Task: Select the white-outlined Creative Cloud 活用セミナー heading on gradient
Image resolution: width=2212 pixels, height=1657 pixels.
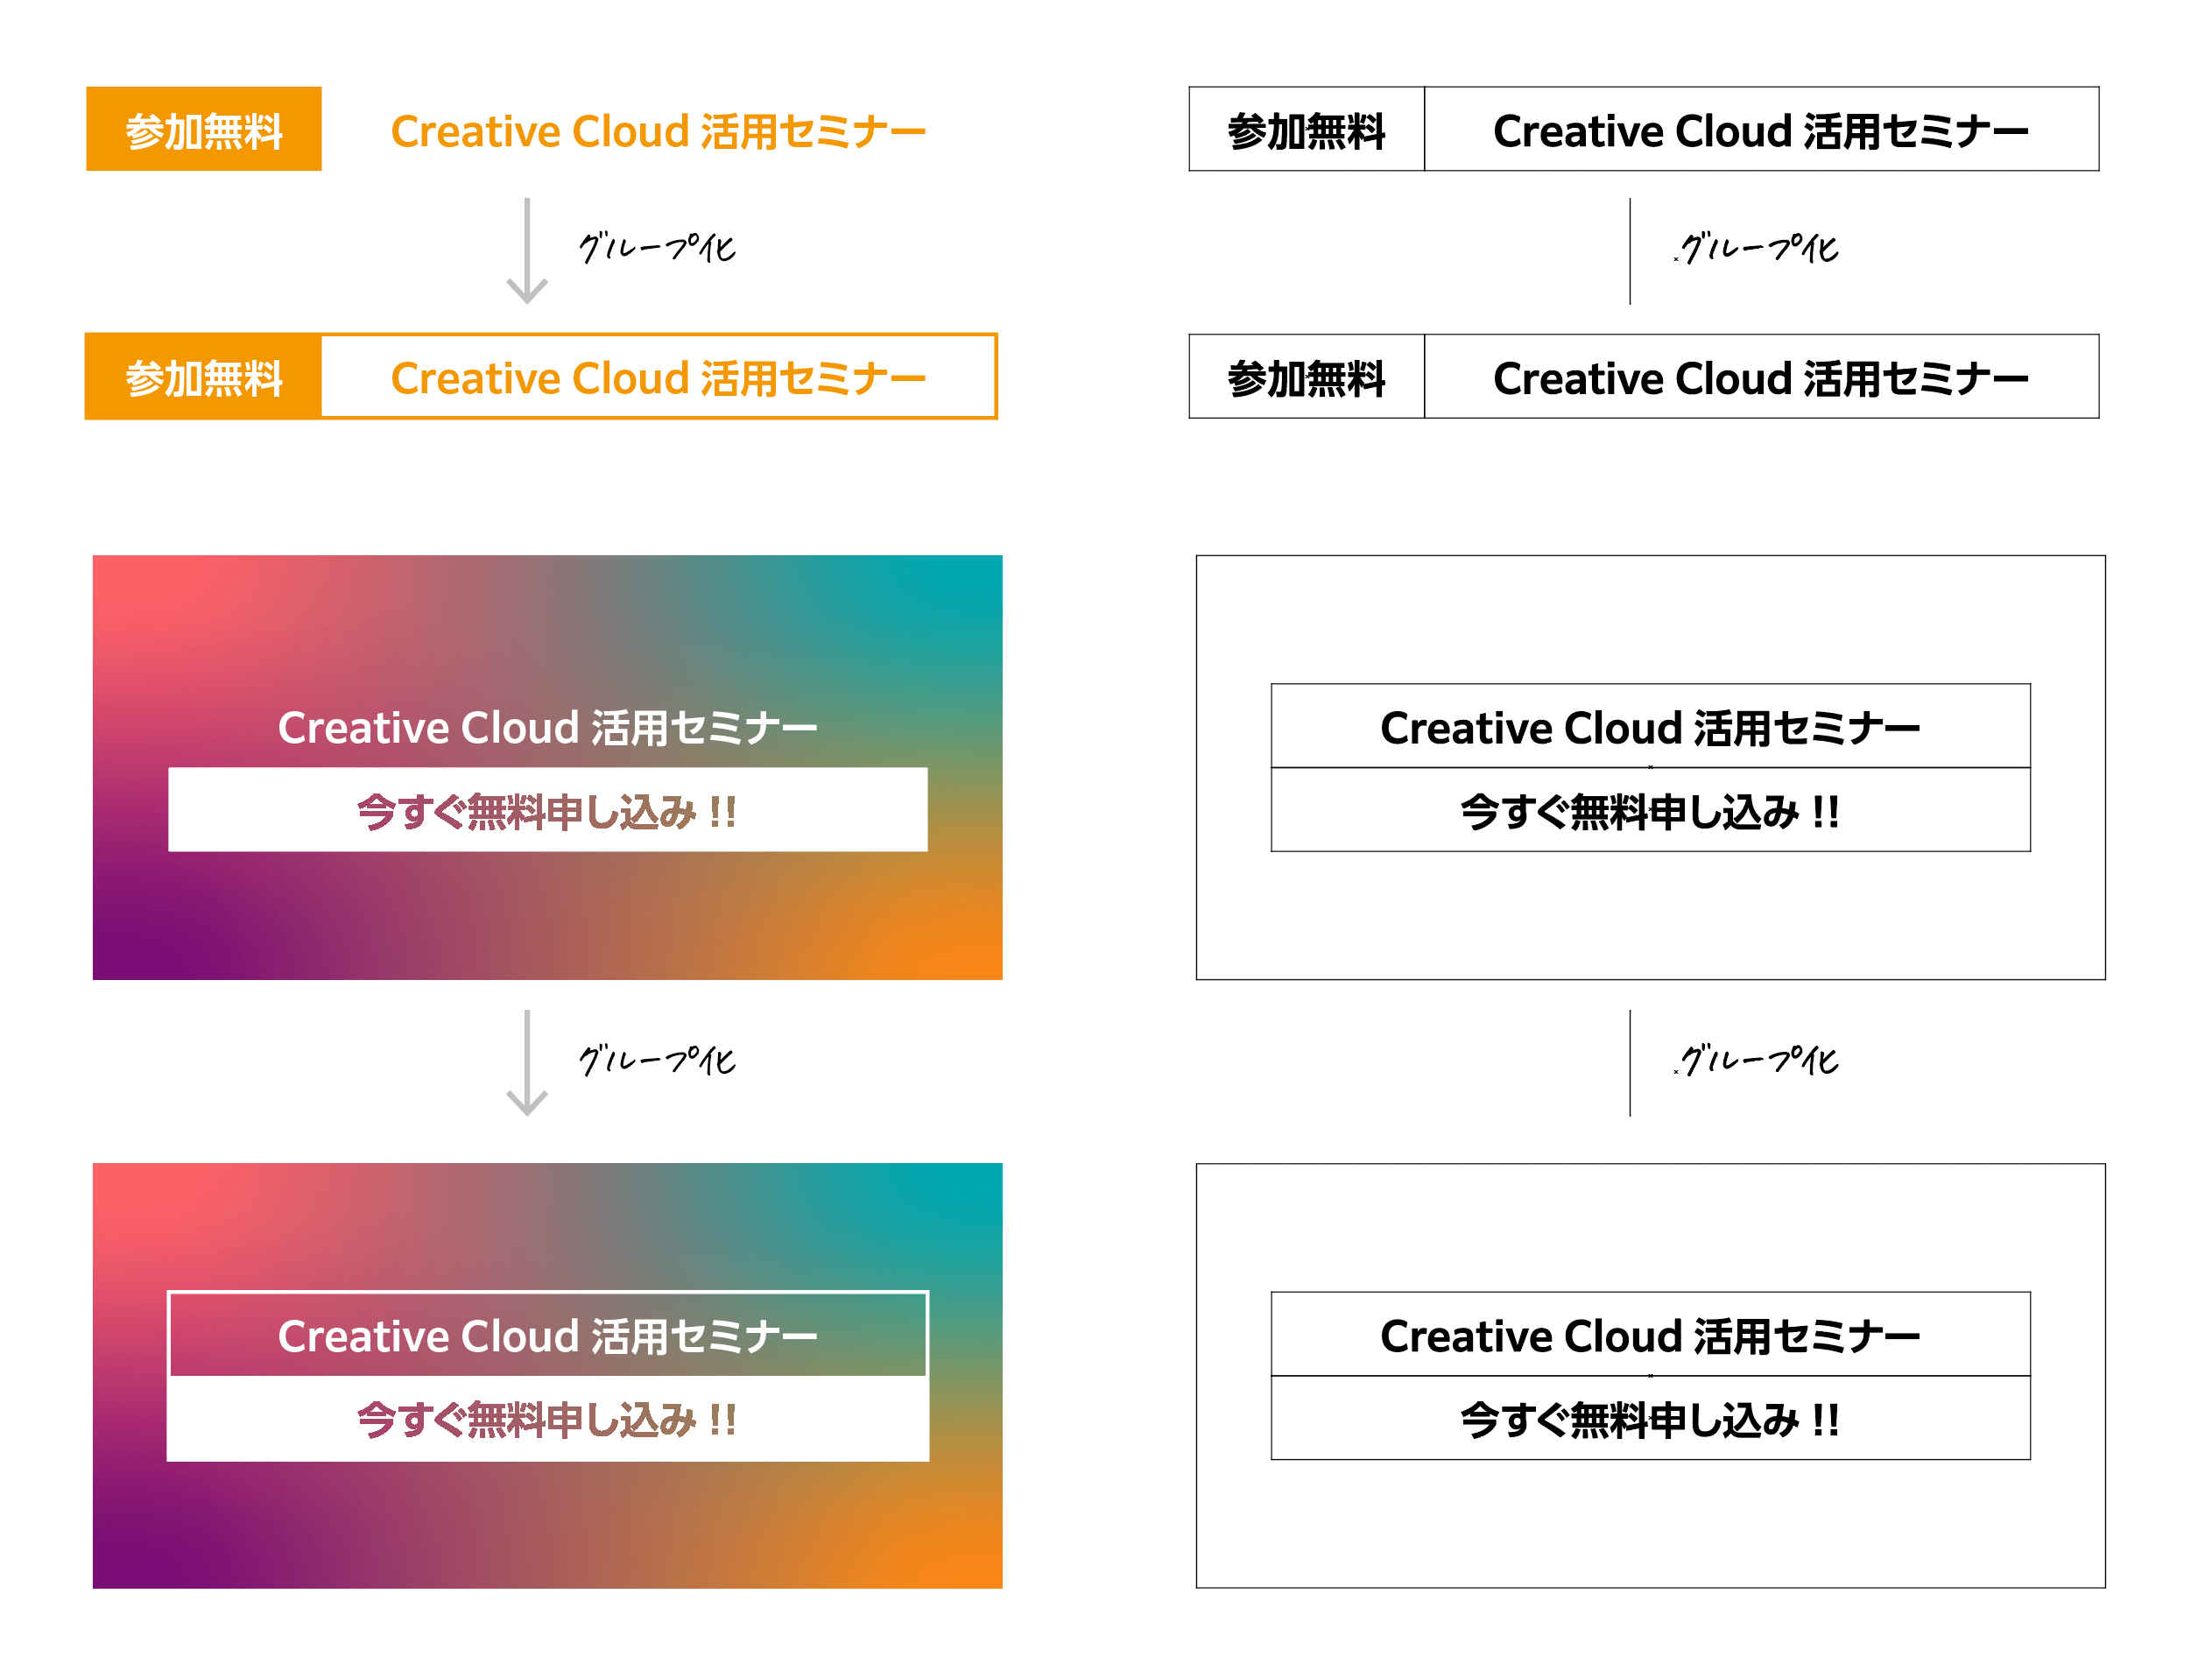Action: [548, 1335]
